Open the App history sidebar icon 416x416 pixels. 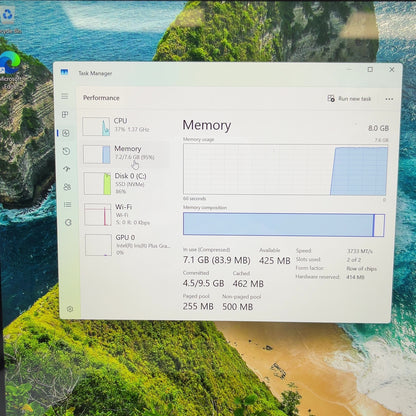(66, 151)
